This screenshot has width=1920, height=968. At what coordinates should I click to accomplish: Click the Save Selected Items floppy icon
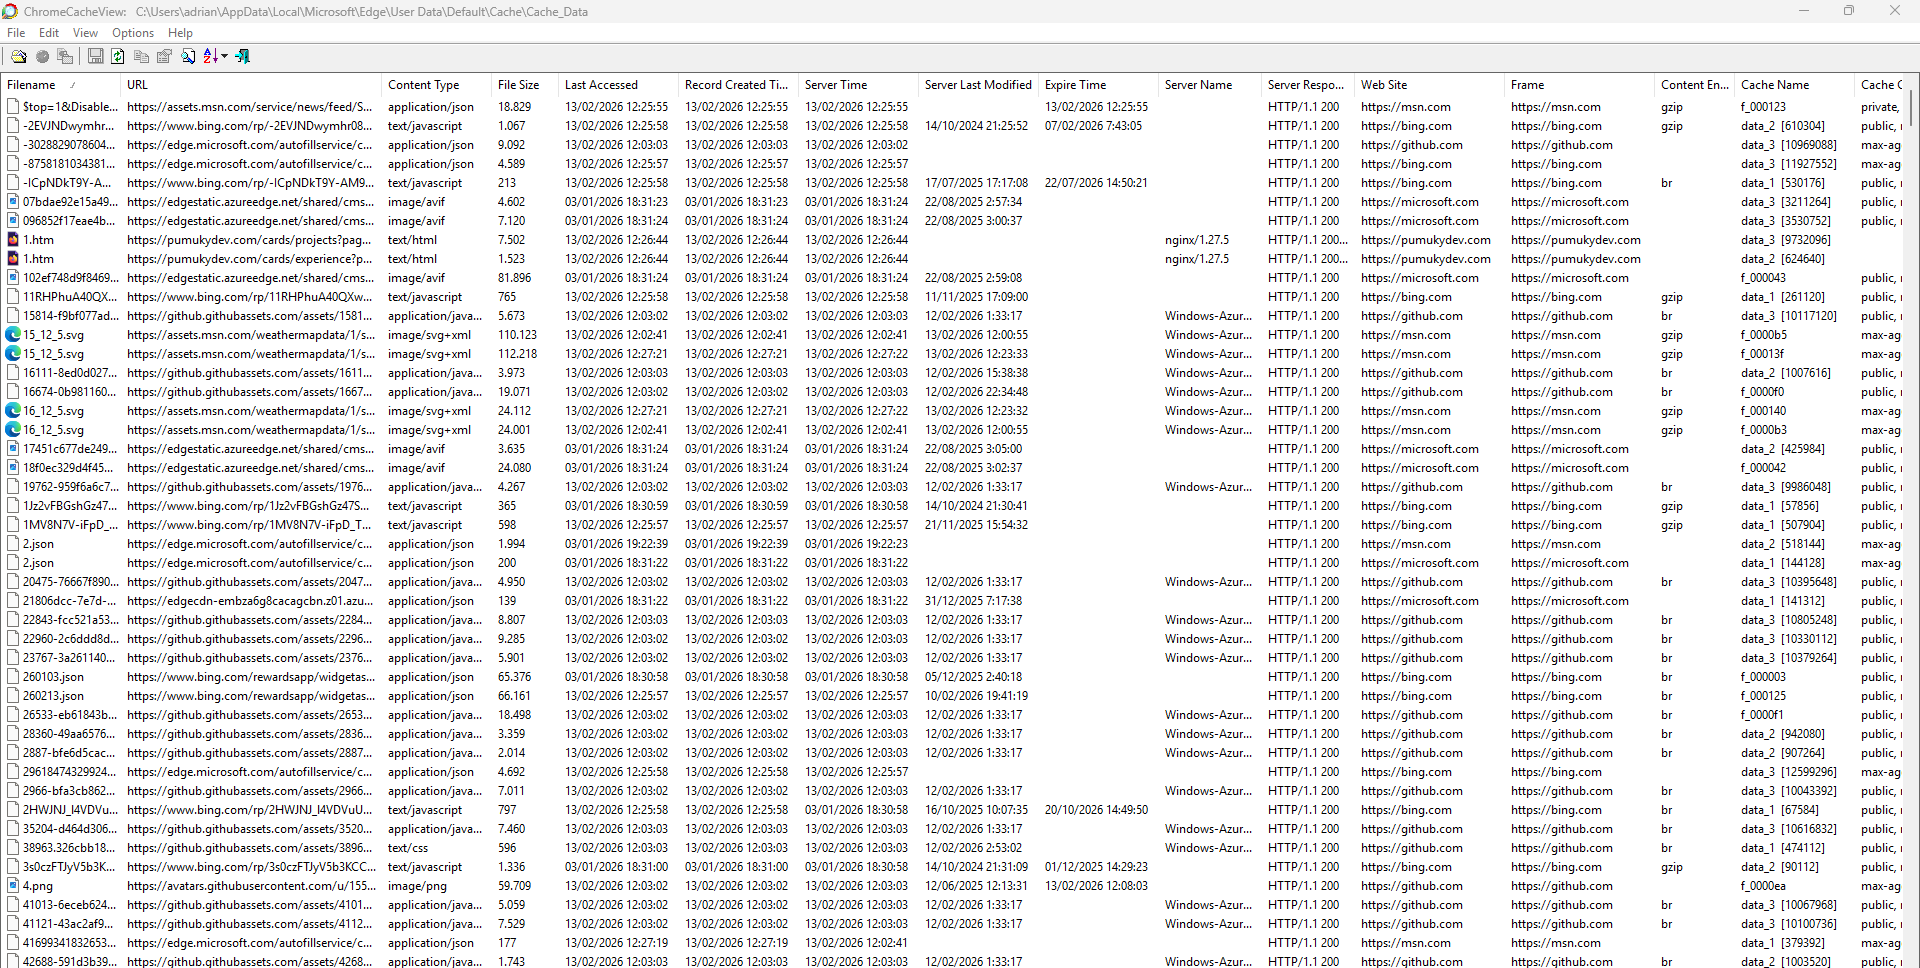point(95,57)
